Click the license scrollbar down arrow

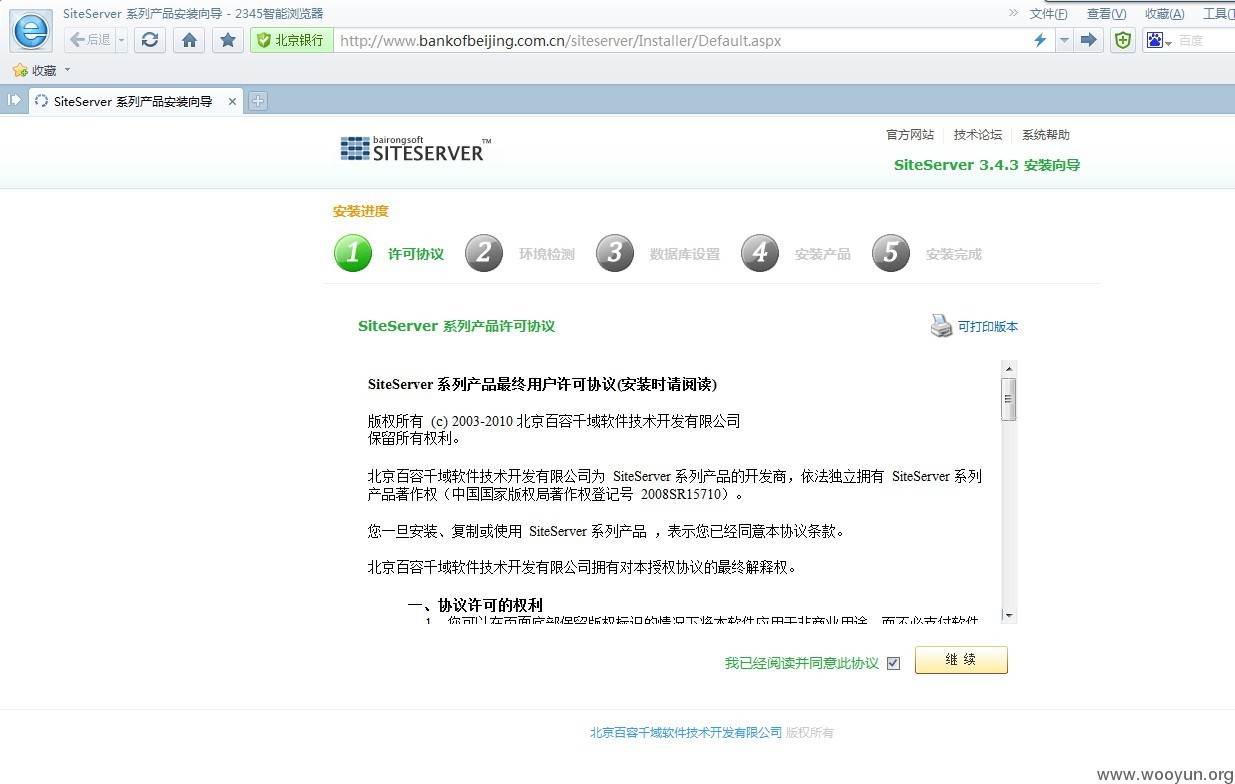click(1009, 615)
